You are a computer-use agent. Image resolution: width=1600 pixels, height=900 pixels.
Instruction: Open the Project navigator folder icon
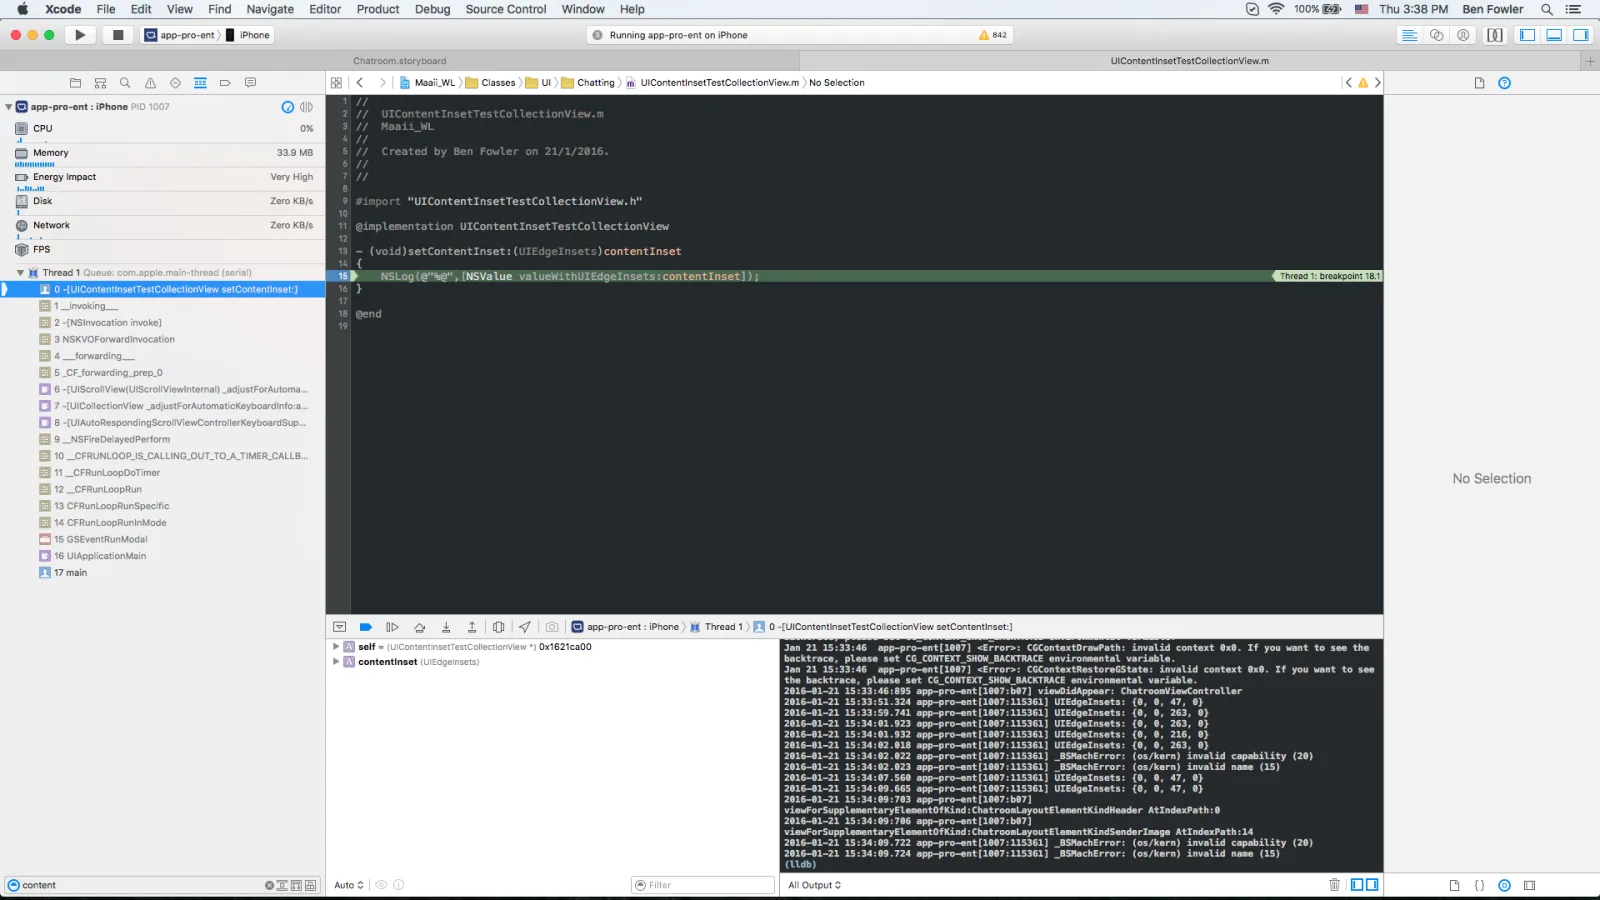point(75,83)
